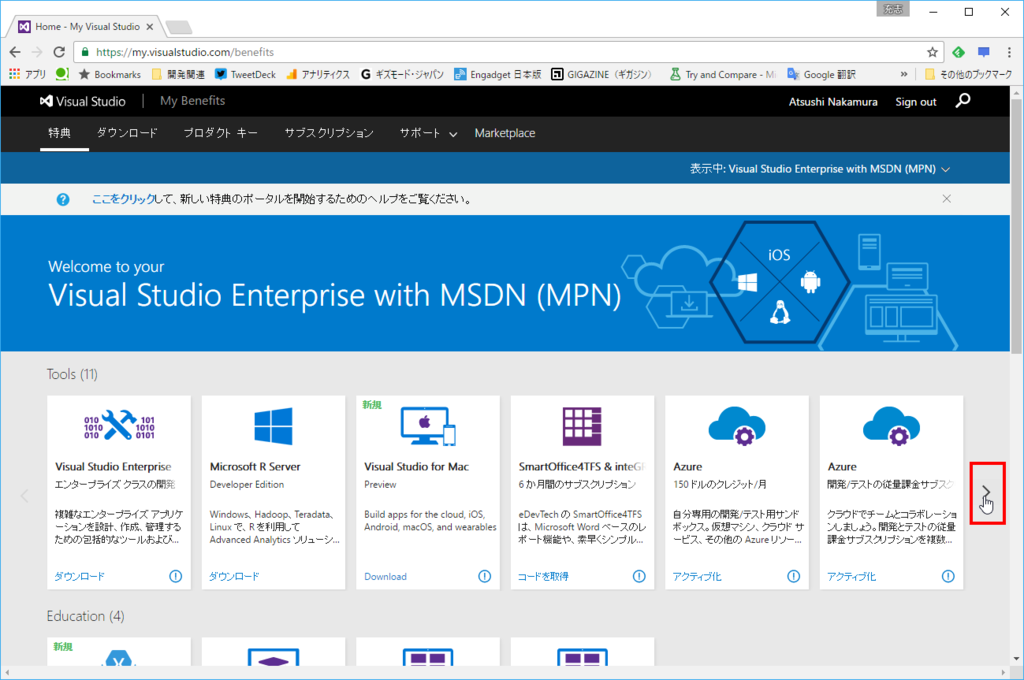Open その他のブックマーク folder
This screenshot has width=1024, height=680.
coord(968,74)
